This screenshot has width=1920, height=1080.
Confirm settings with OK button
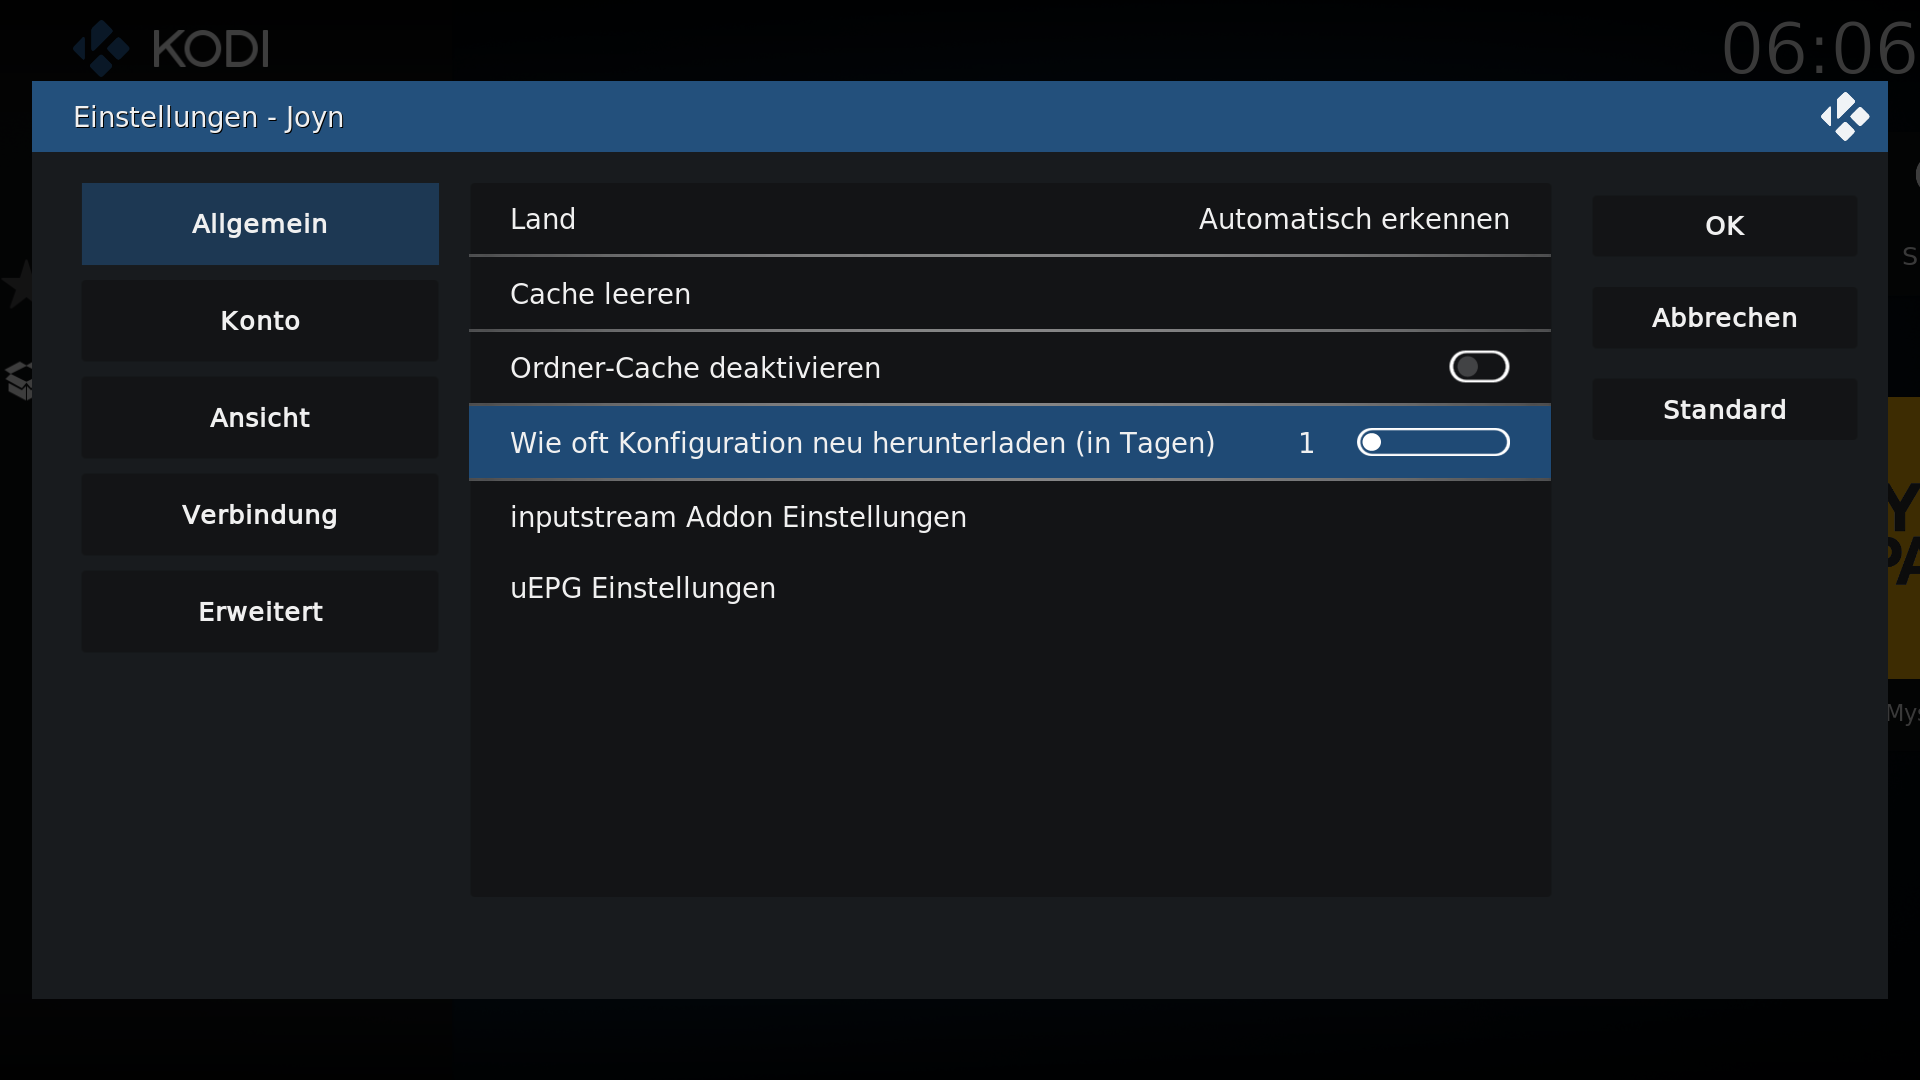coord(1725,226)
